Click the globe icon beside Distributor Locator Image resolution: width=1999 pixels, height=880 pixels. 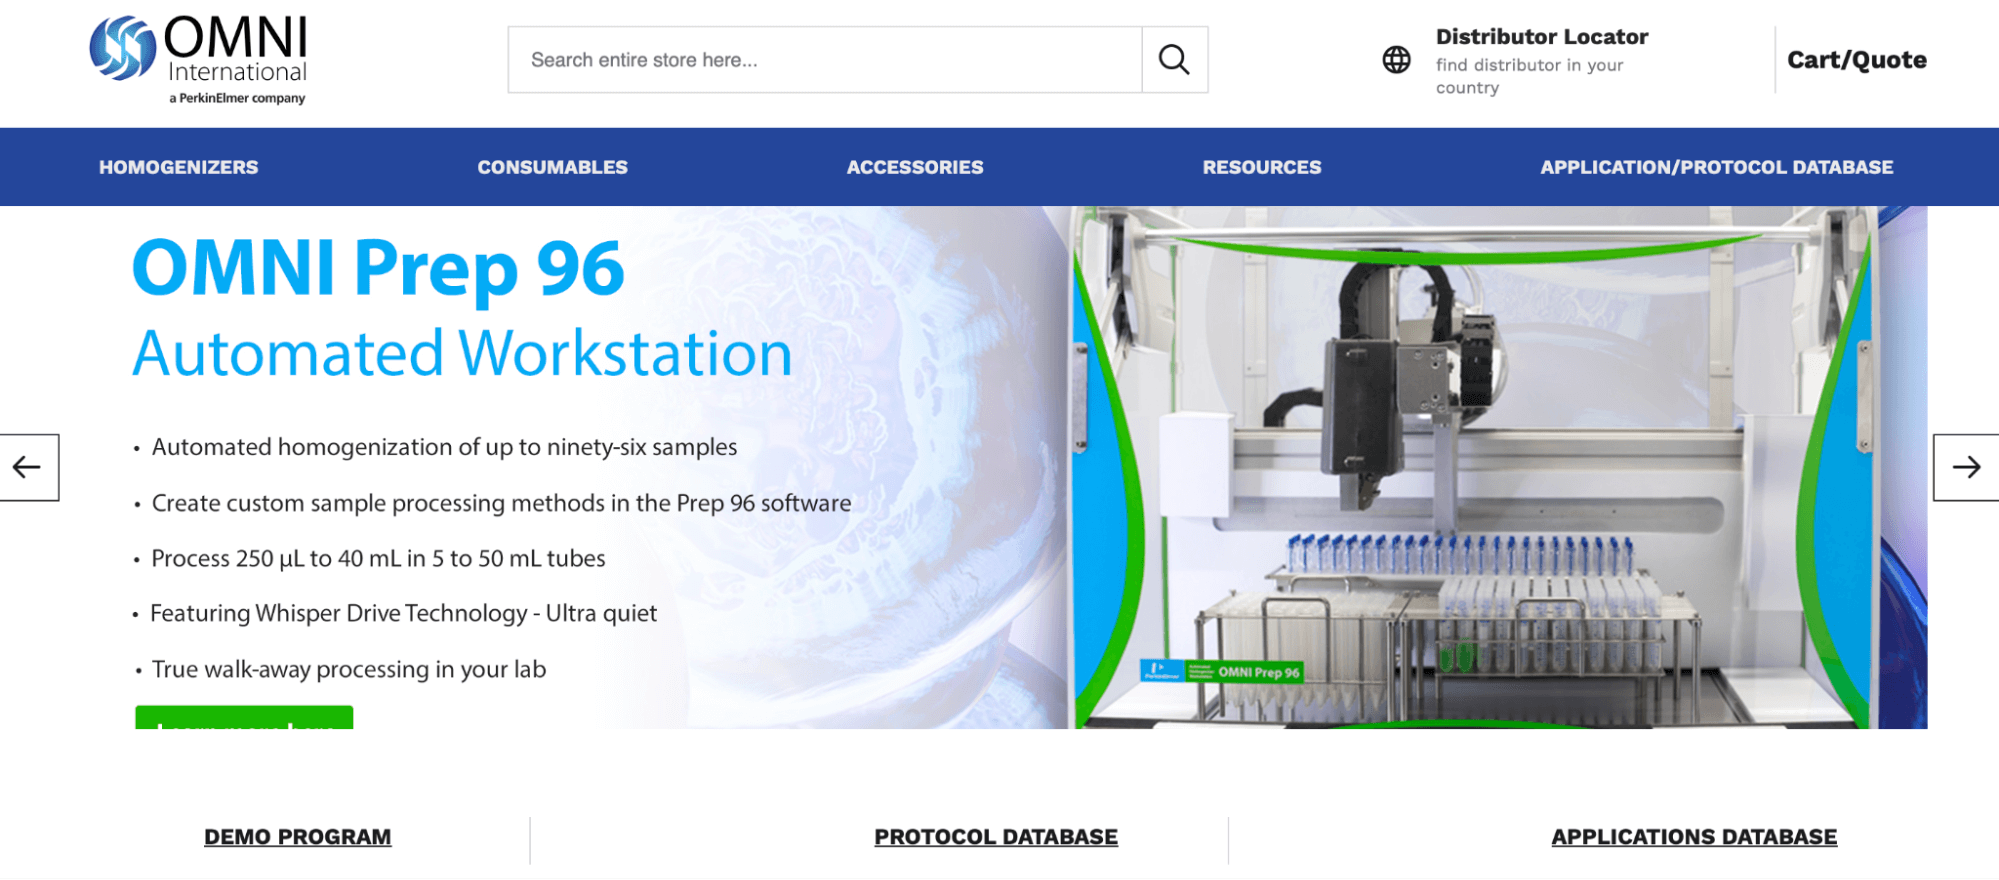pyautogui.click(x=1396, y=60)
